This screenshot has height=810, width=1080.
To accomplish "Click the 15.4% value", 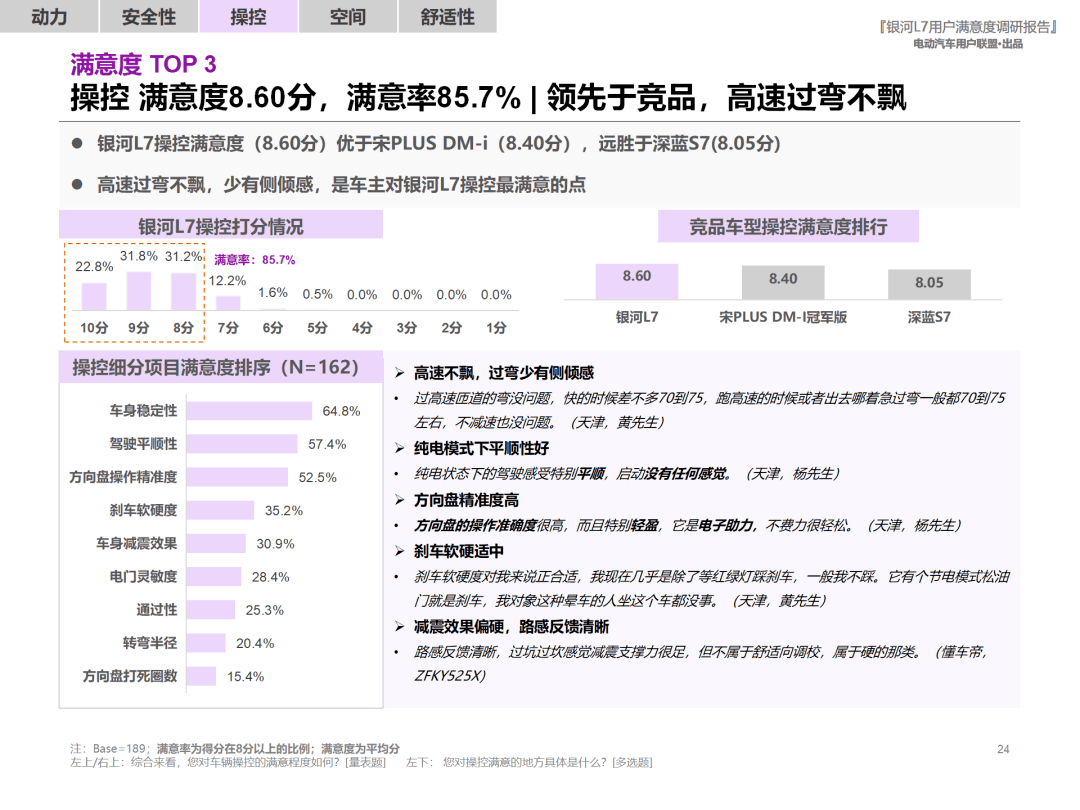I will (x=245, y=676).
